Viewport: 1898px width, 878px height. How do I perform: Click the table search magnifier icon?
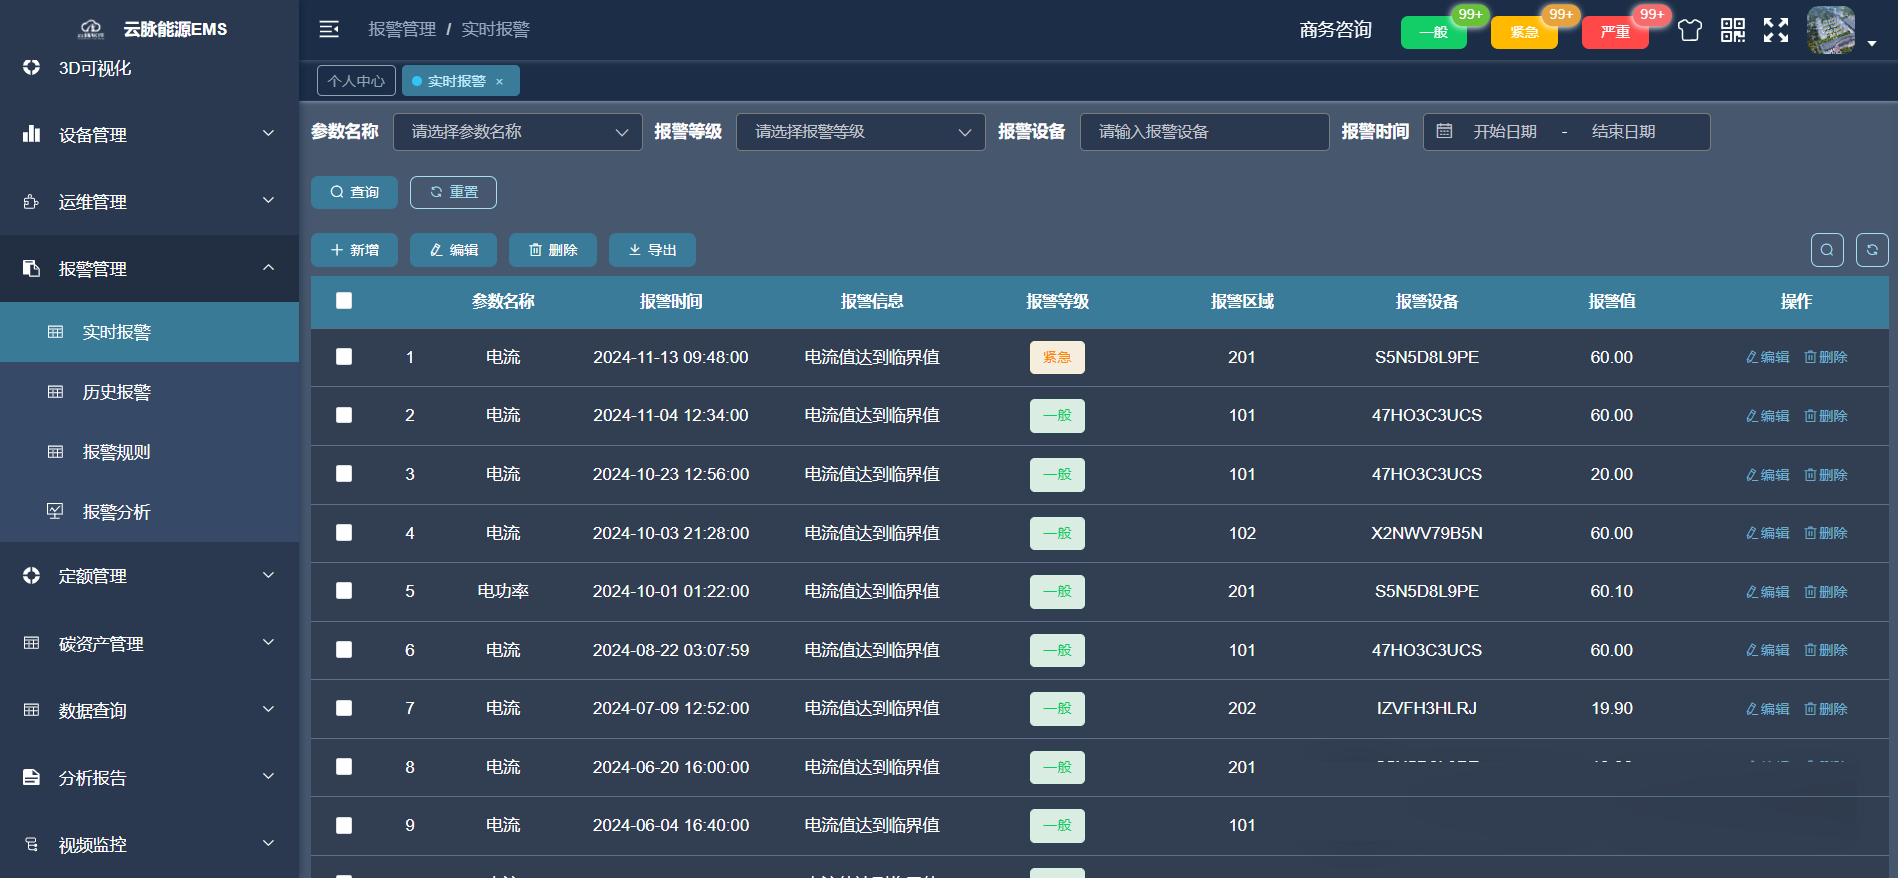click(x=1826, y=250)
